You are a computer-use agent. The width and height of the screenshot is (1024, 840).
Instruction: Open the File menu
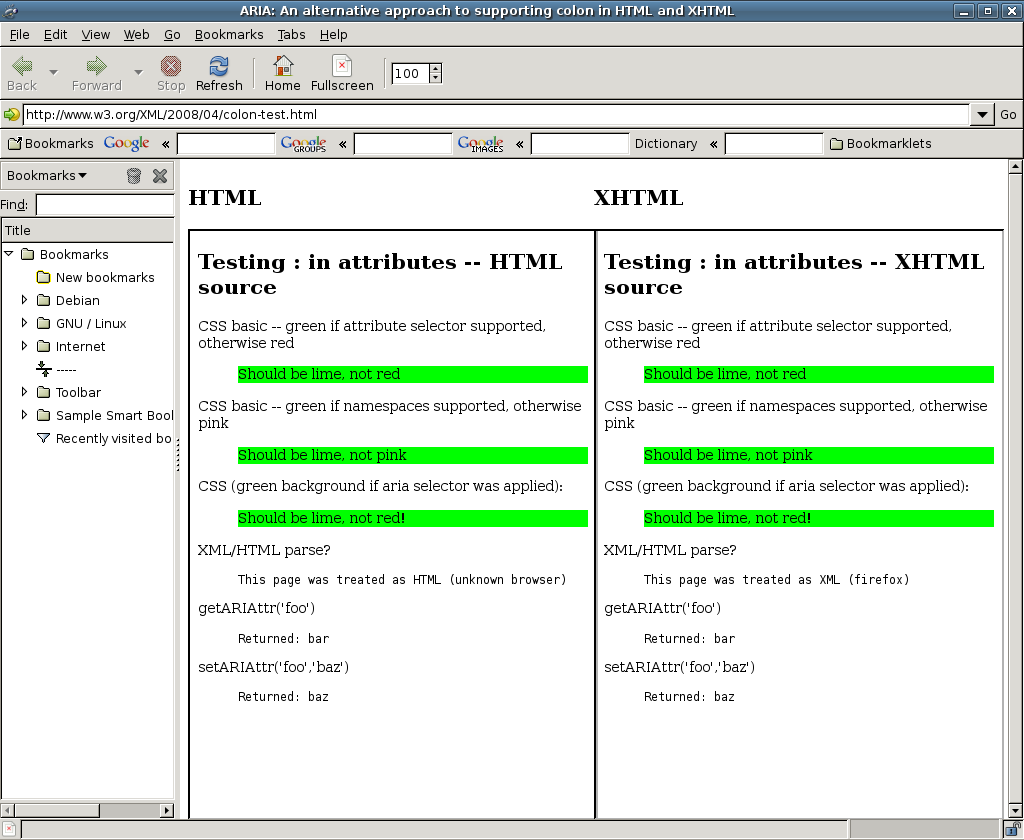coord(20,35)
